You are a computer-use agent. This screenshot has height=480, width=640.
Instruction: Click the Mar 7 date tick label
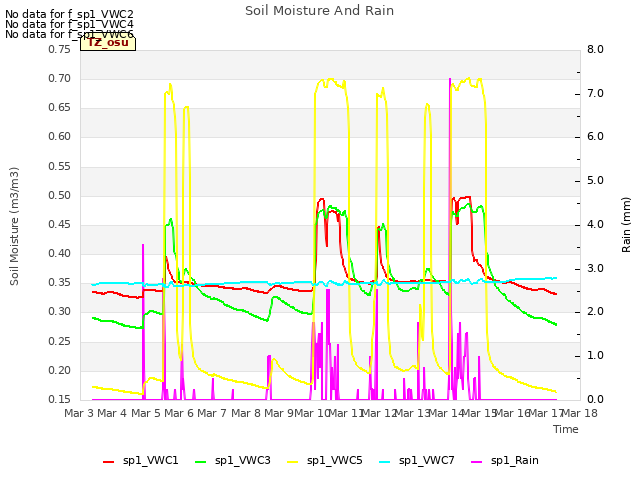[x=212, y=413]
